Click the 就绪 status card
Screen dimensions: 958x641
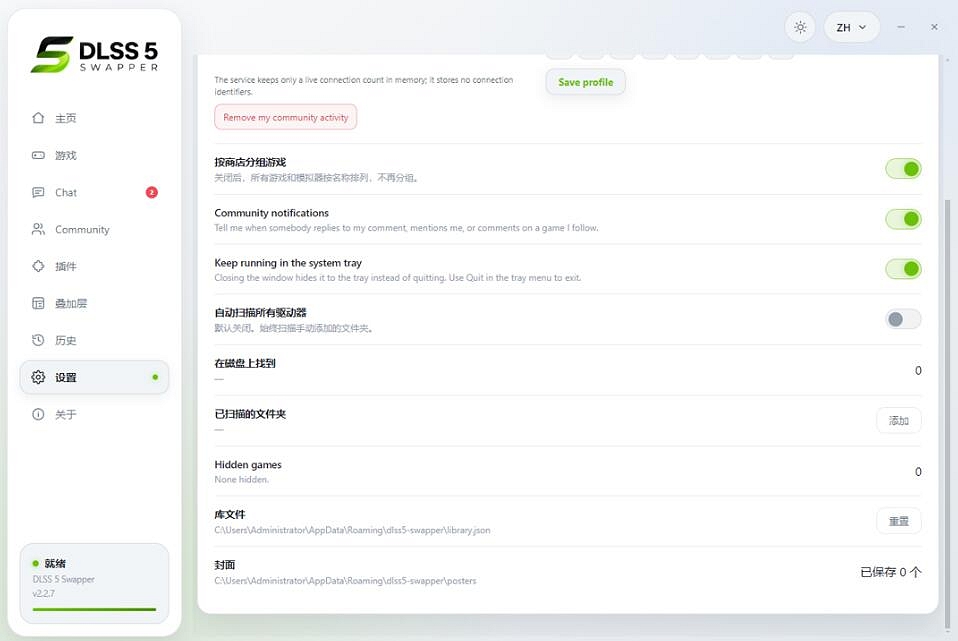94,584
